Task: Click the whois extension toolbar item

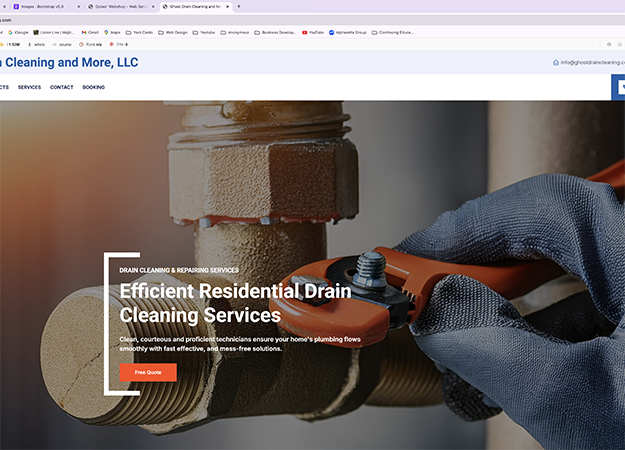Action: 38,44
